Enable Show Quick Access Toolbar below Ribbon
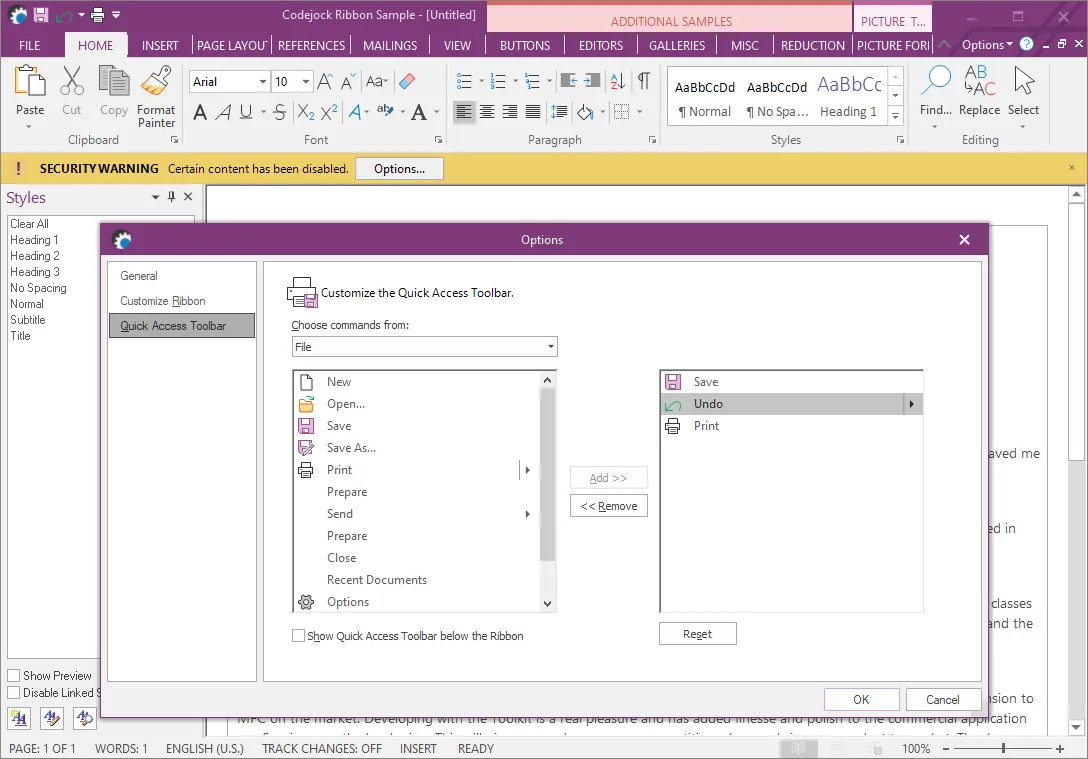This screenshot has width=1088, height=759. [298, 636]
